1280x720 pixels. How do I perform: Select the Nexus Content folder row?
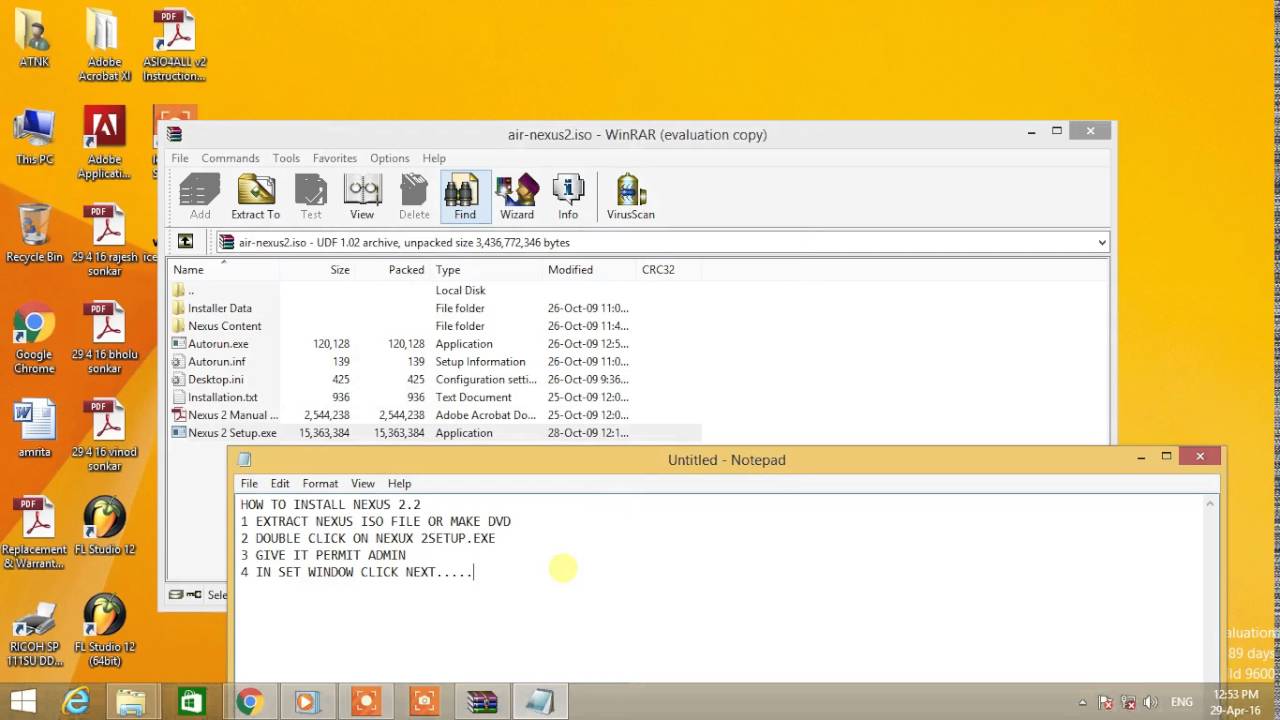click(x=434, y=326)
